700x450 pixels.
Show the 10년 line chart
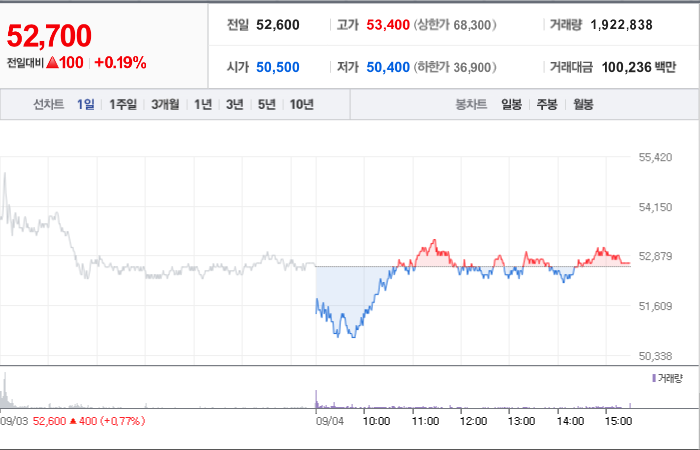pos(302,105)
